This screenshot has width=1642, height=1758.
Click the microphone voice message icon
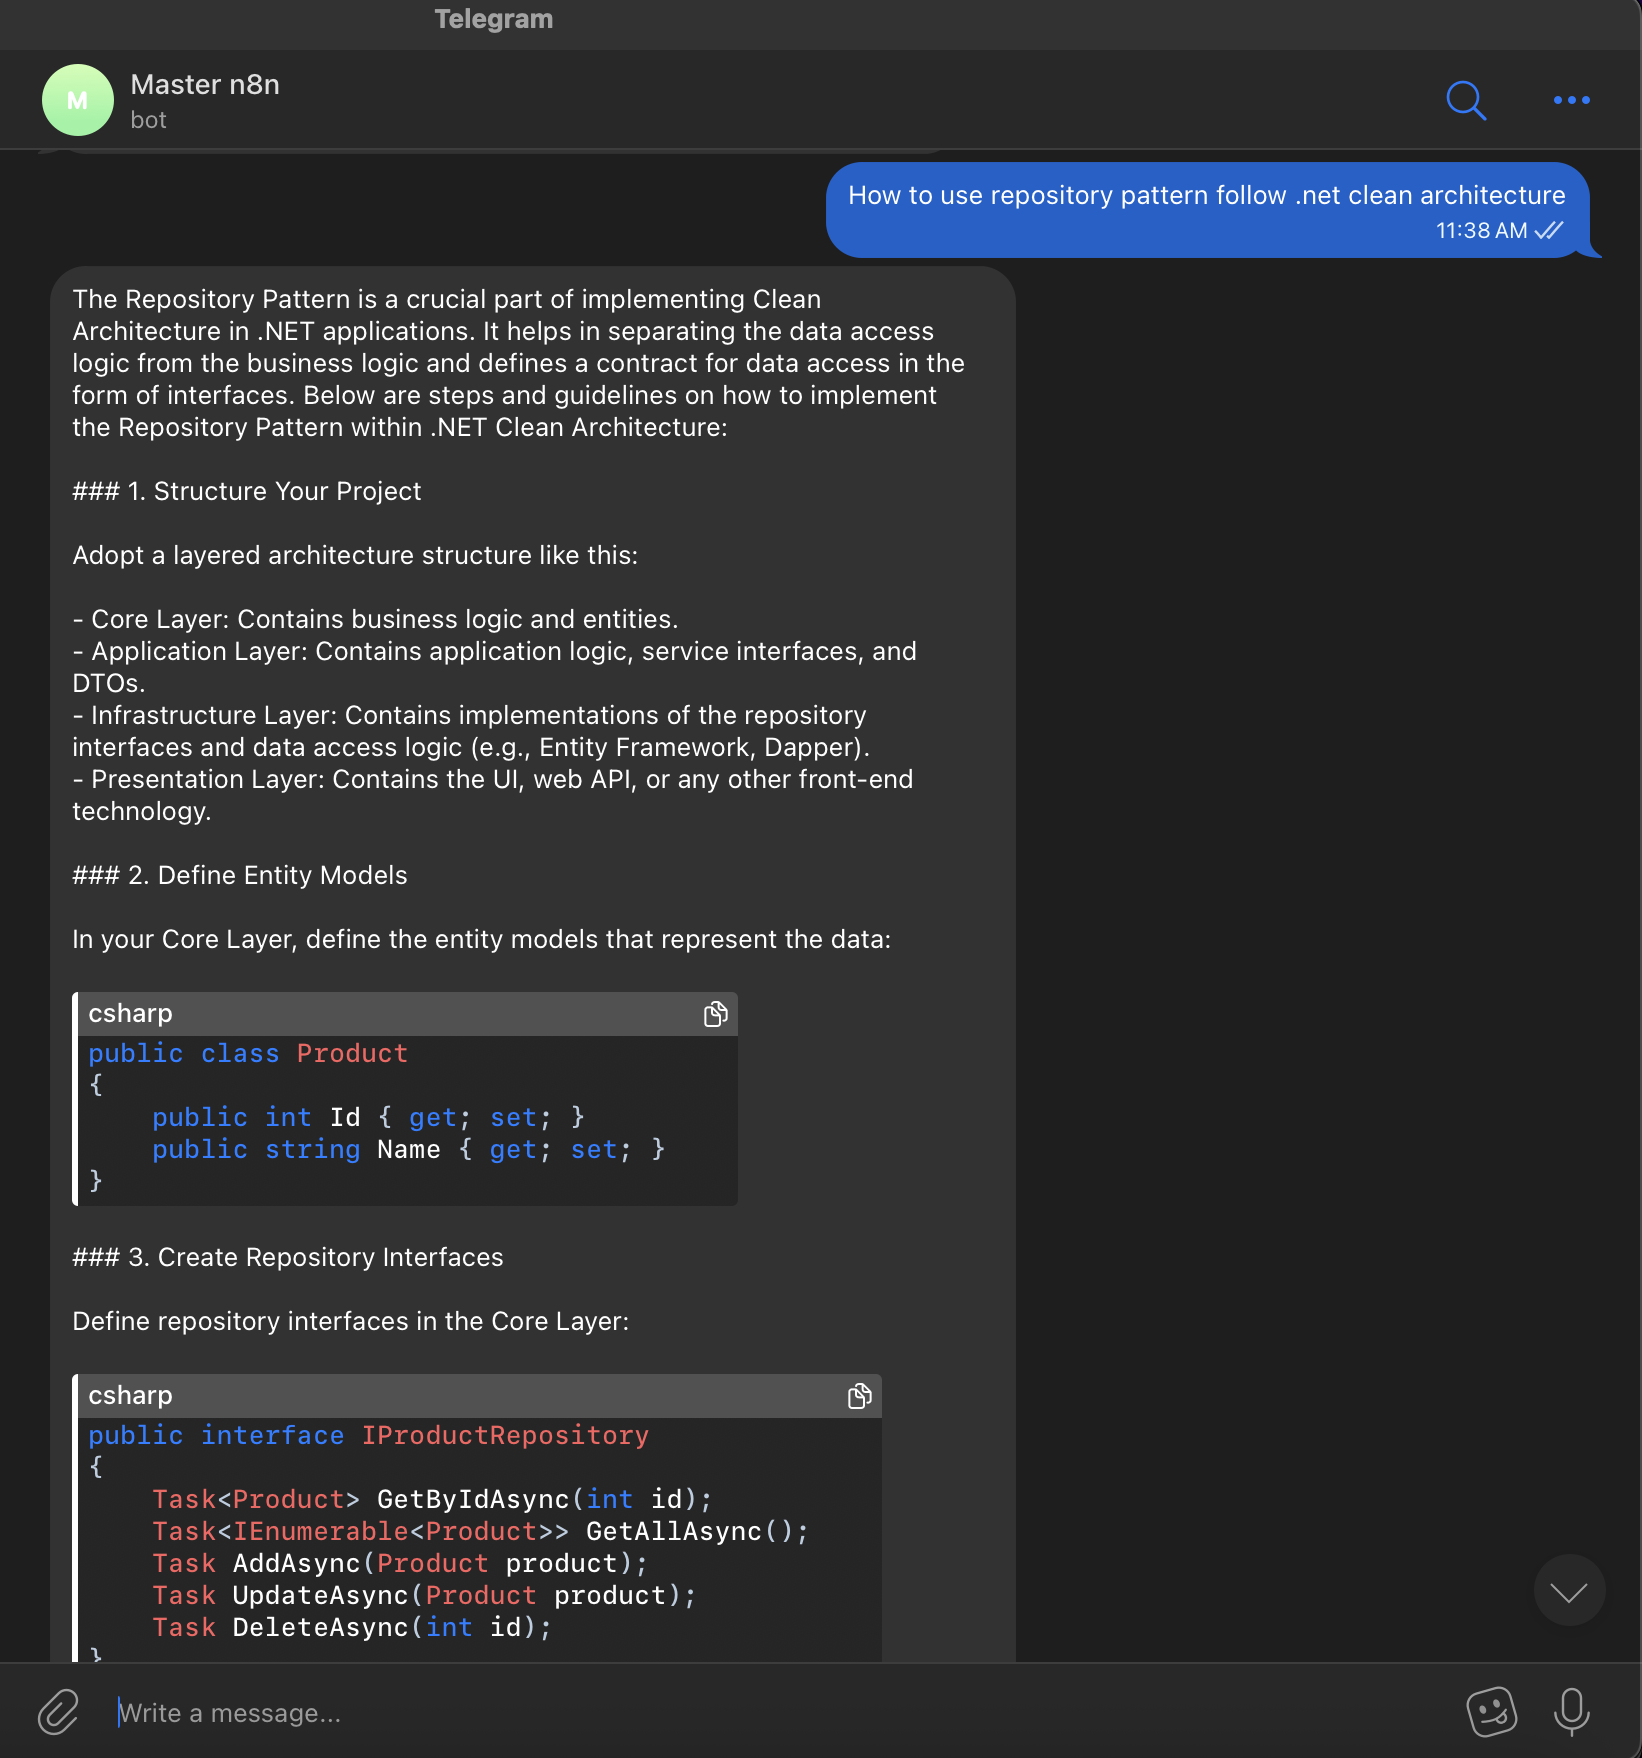(x=1571, y=1712)
